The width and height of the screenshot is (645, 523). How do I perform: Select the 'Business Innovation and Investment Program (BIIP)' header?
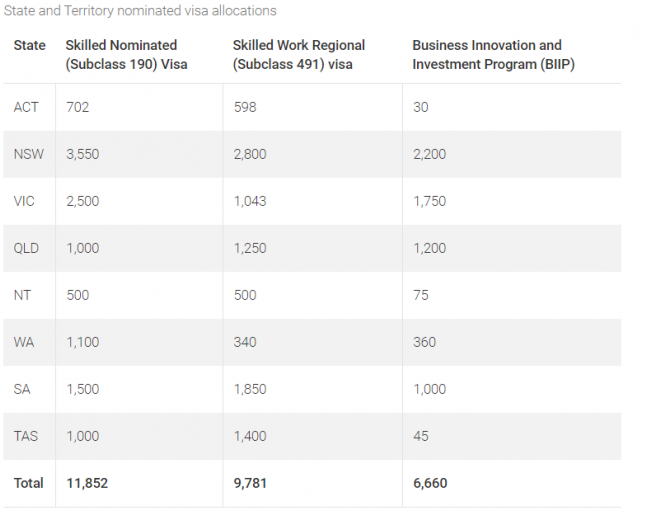pos(487,55)
